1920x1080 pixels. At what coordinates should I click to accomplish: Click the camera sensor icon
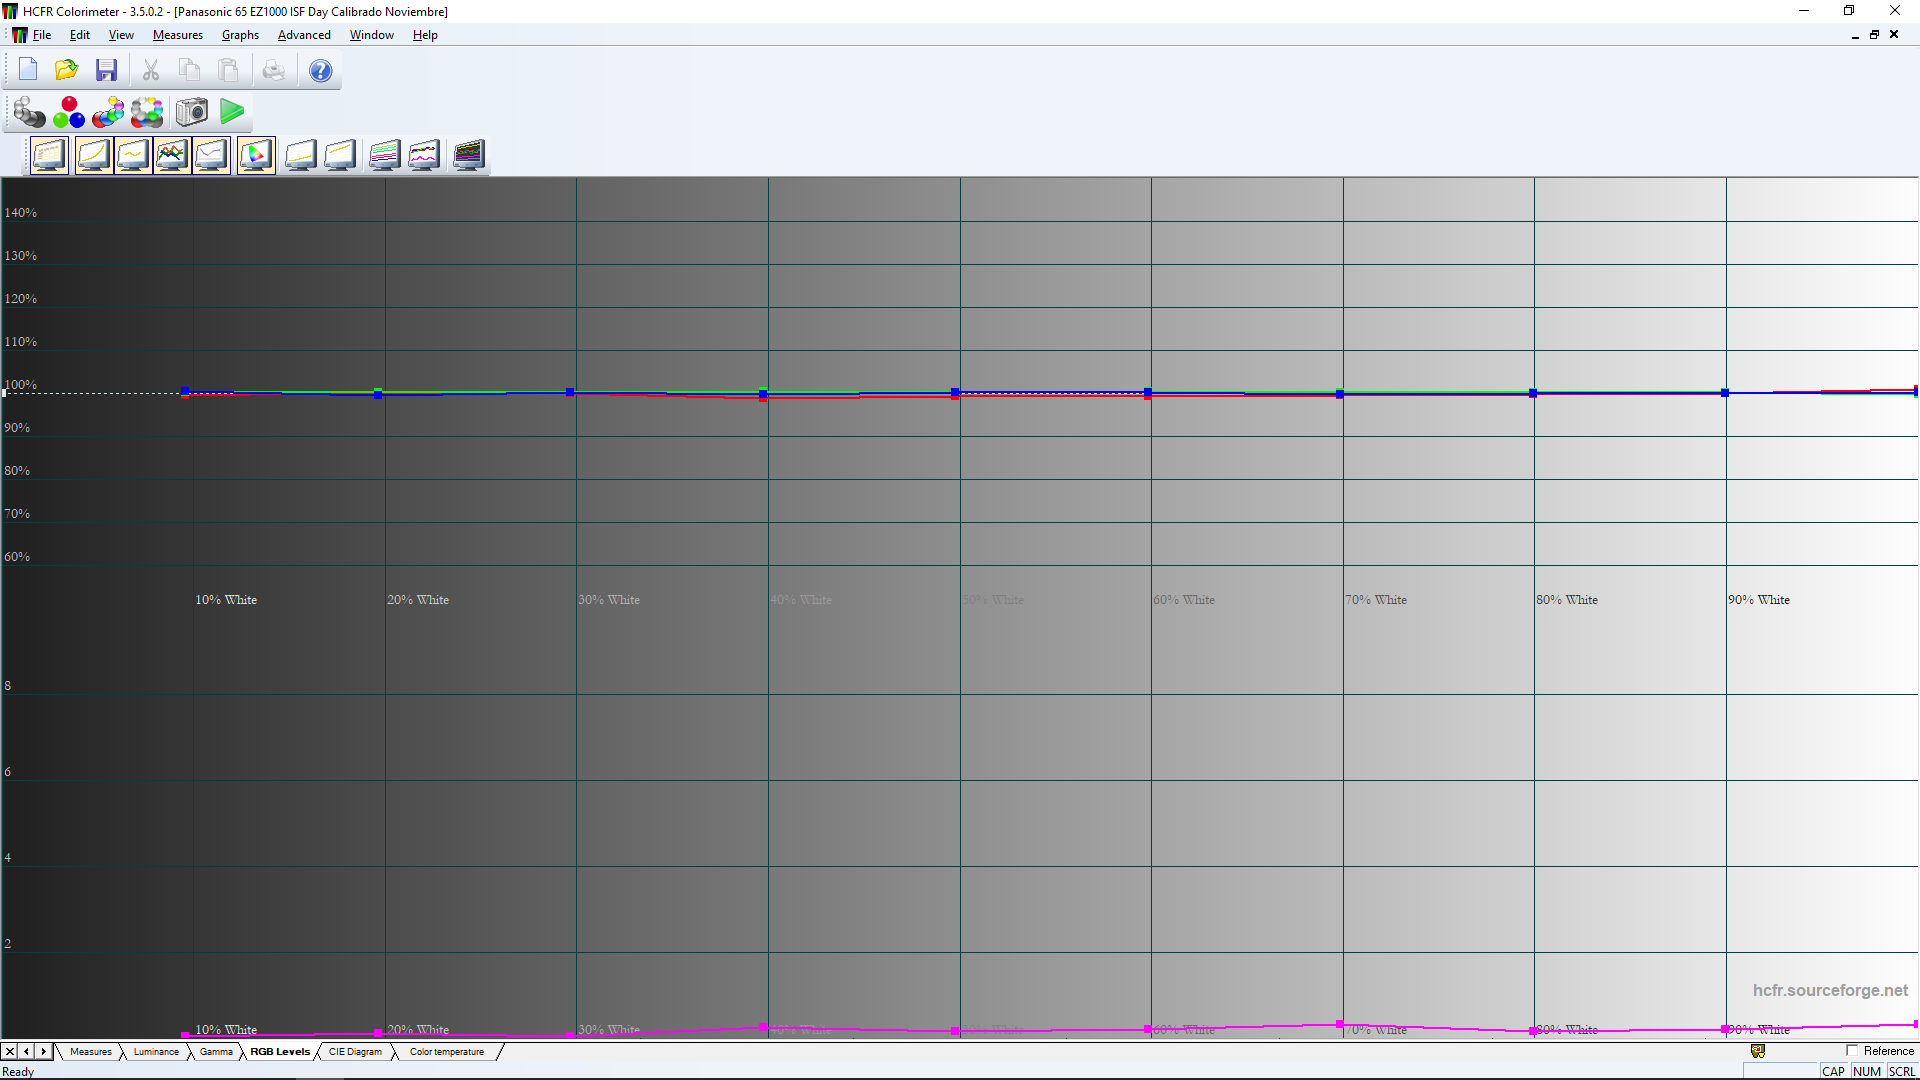(191, 112)
